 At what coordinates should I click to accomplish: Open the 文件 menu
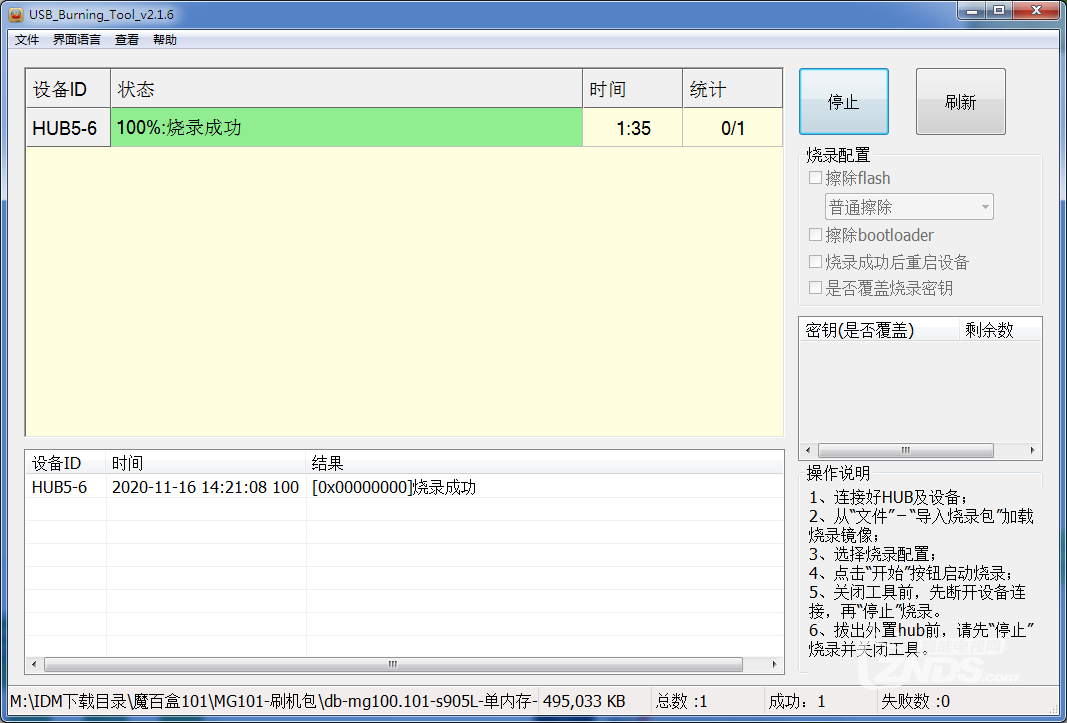coord(26,39)
